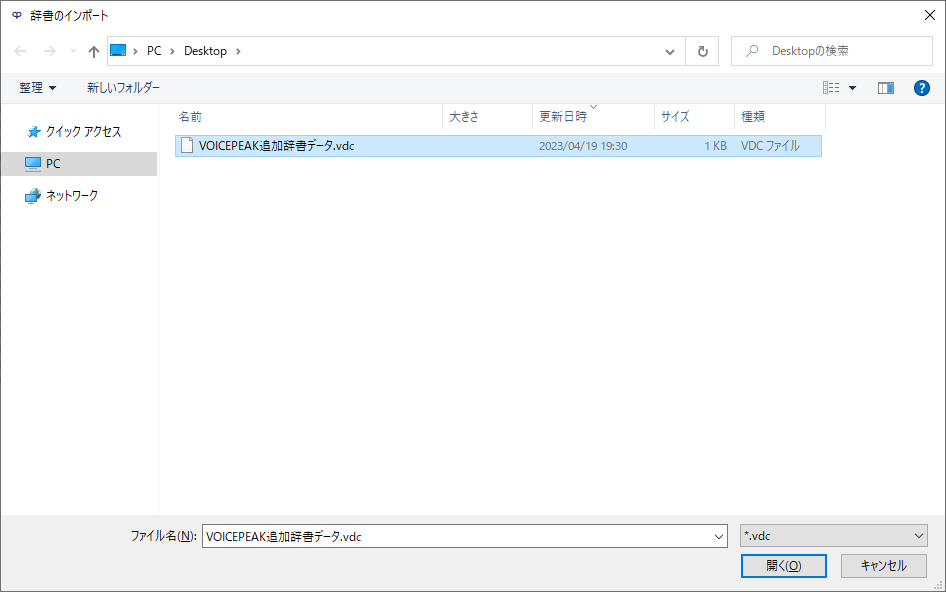
Task: Click the 1 KB size cell
Action: (715, 146)
